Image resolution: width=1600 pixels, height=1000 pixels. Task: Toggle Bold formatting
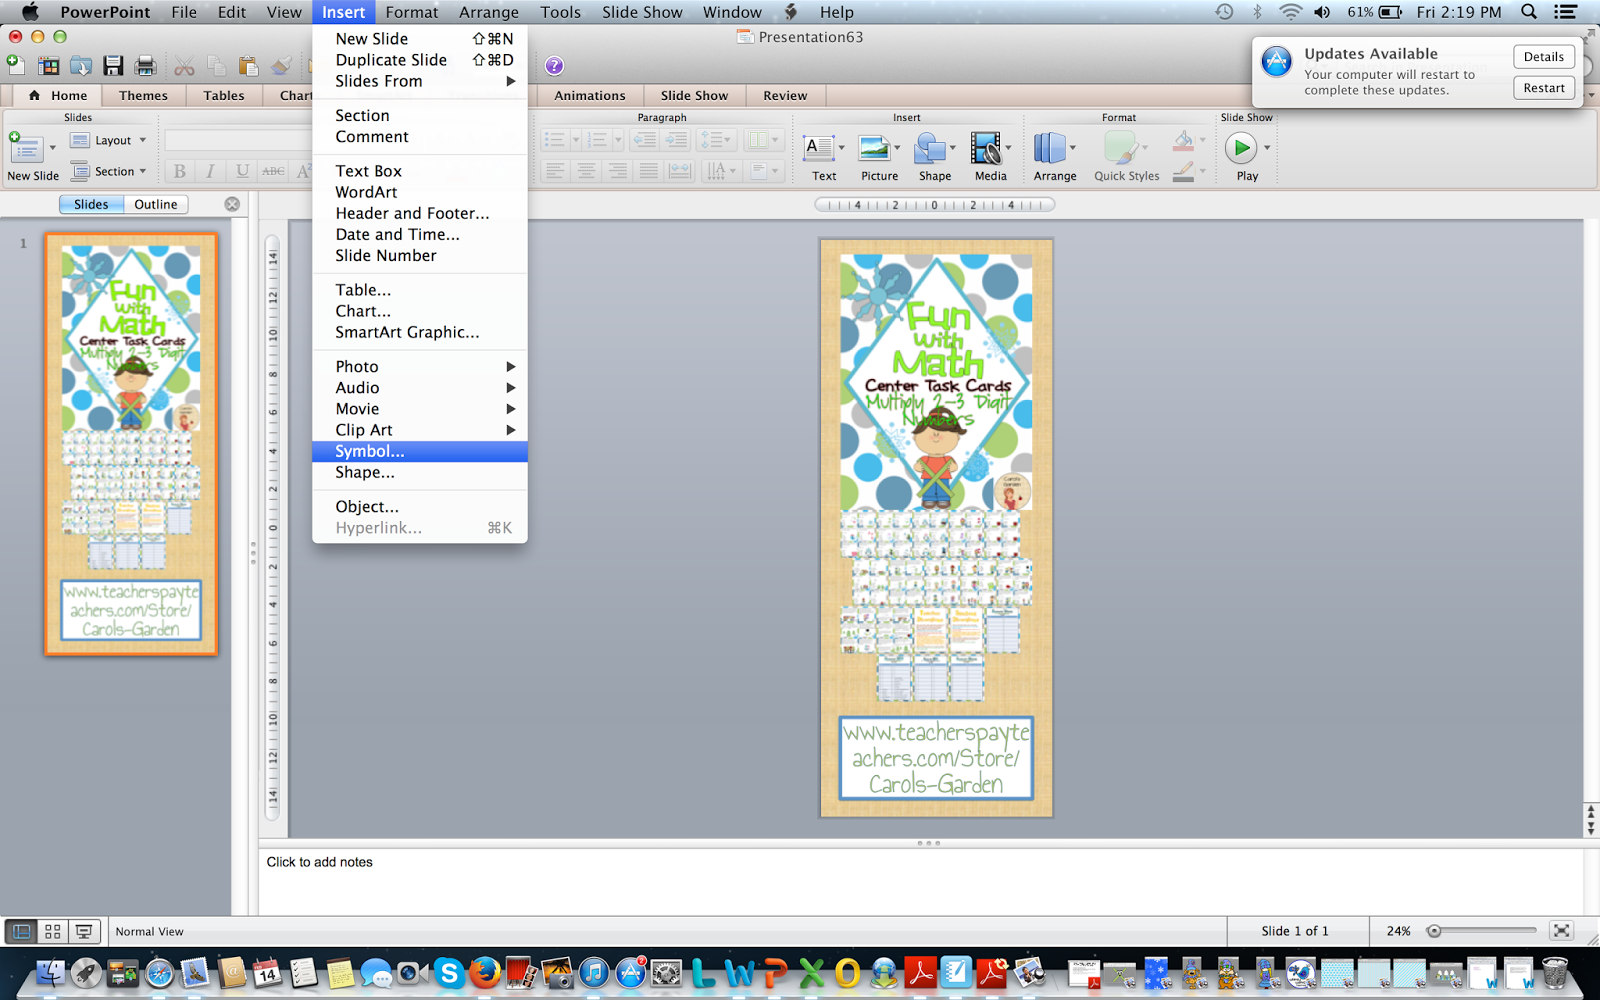pyautogui.click(x=179, y=171)
